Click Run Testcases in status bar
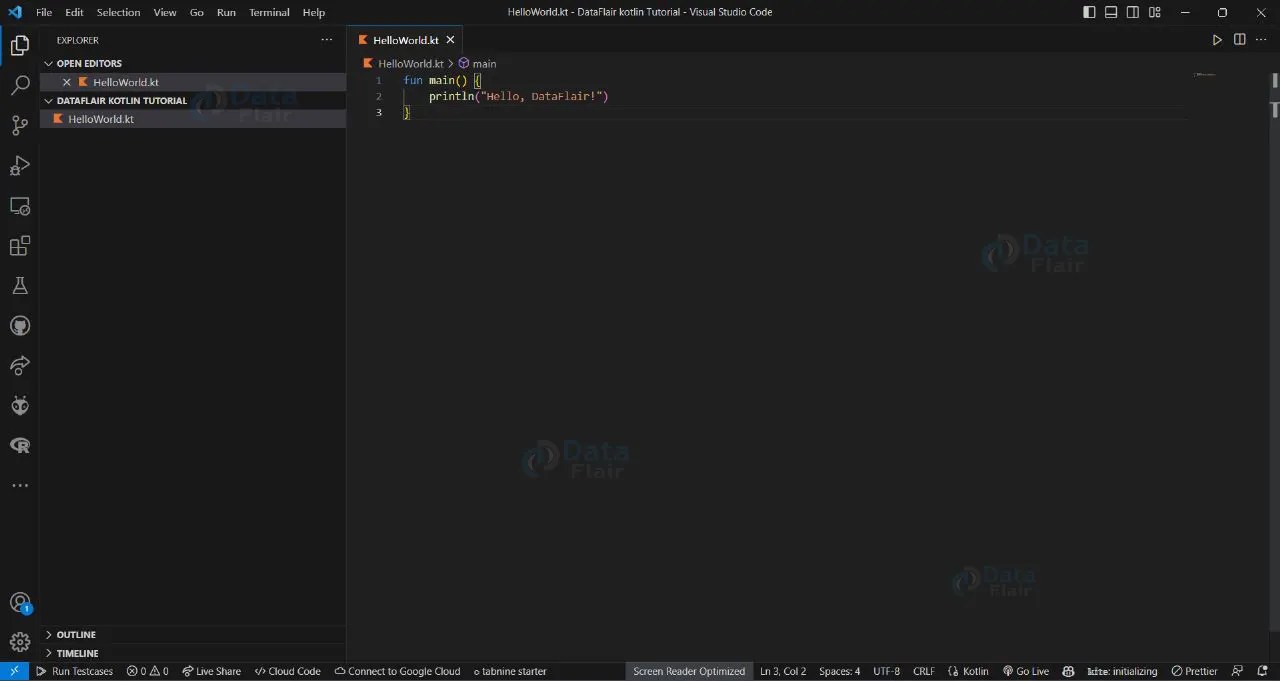The image size is (1280, 681). click(x=75, y=671)
